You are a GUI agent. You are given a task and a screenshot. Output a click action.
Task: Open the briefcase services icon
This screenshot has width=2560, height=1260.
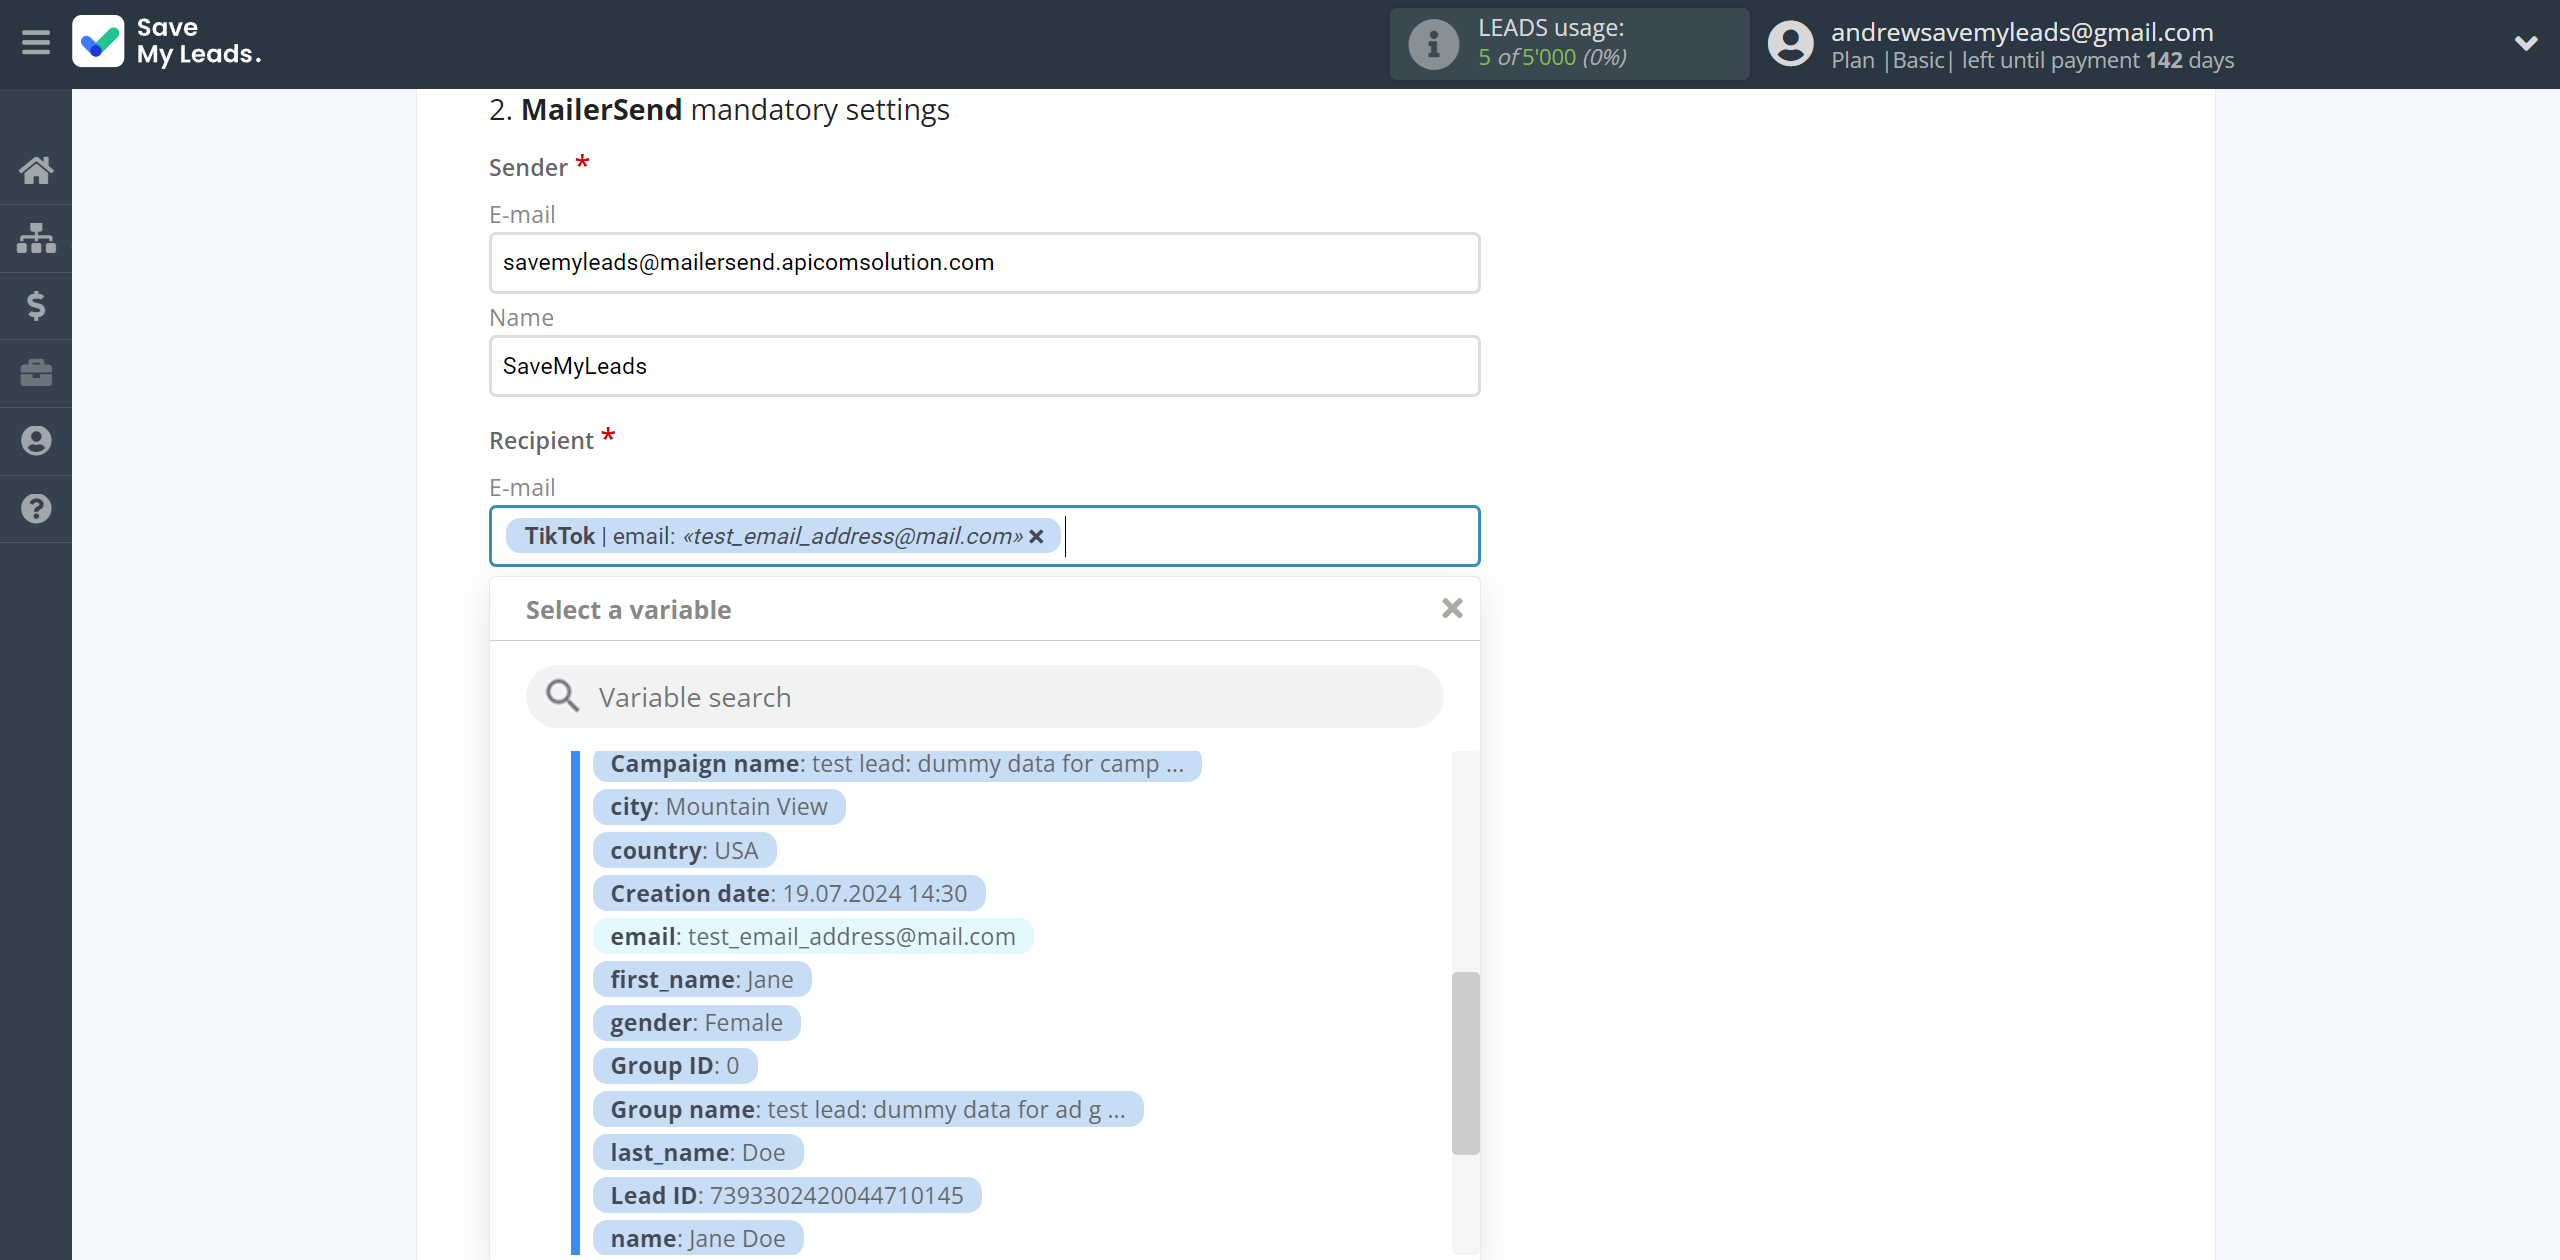[36, 373]
